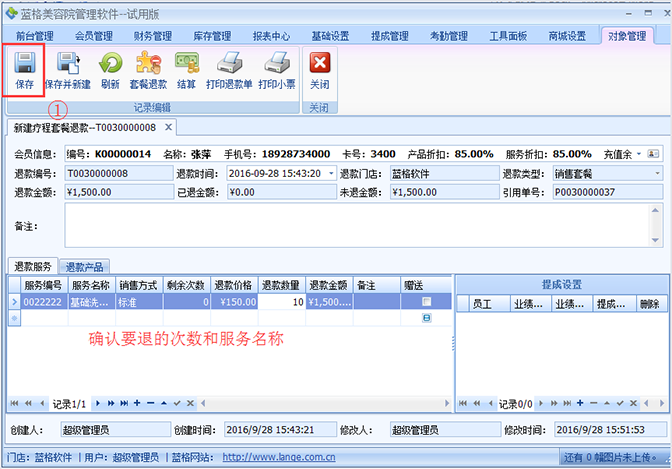The height and width of the screenshot is (469, 672).
Task: Click the 引用单号 field P0030000037
Action: (607, 192)
